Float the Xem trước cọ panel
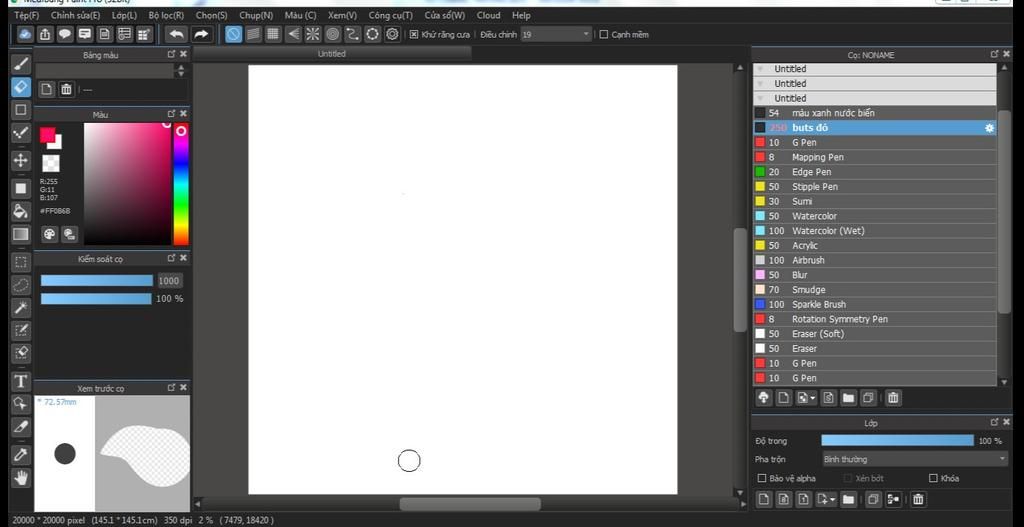The width and height of the screenshot is (1024, 527). [172, 387]
